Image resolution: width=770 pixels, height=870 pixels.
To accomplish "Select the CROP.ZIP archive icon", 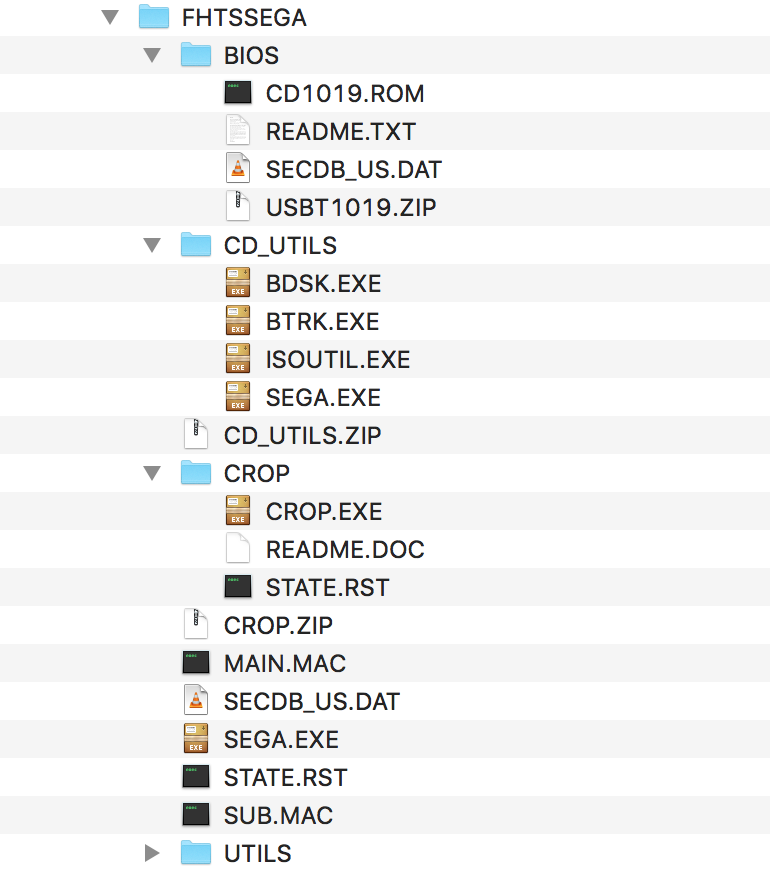I will pos(196,625).
